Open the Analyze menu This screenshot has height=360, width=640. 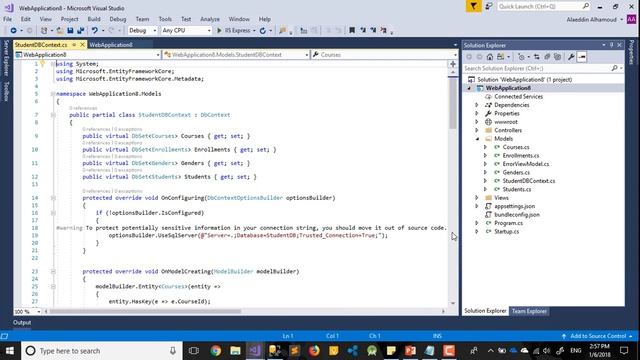pos(210,19)
